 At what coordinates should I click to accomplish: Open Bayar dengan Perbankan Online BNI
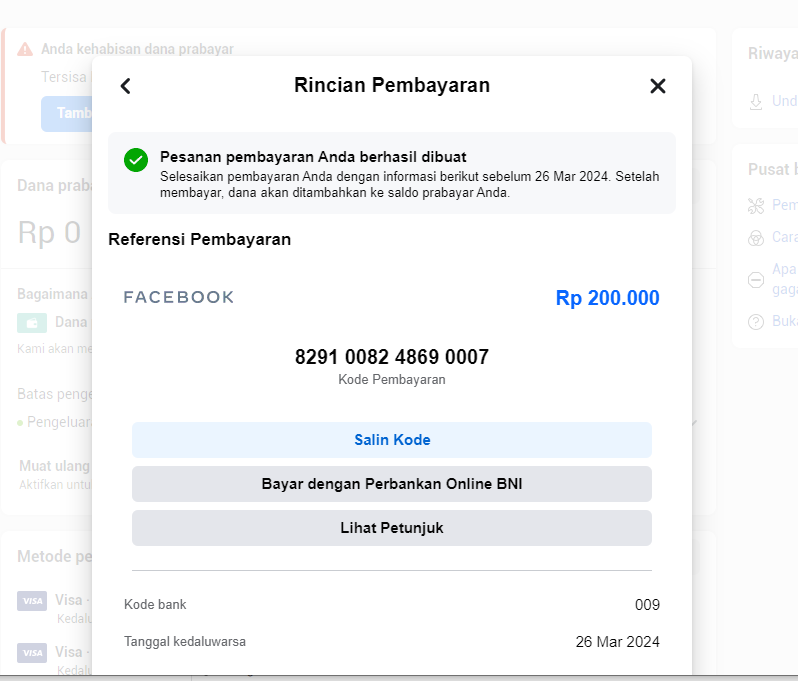click(x=392, y=484)
